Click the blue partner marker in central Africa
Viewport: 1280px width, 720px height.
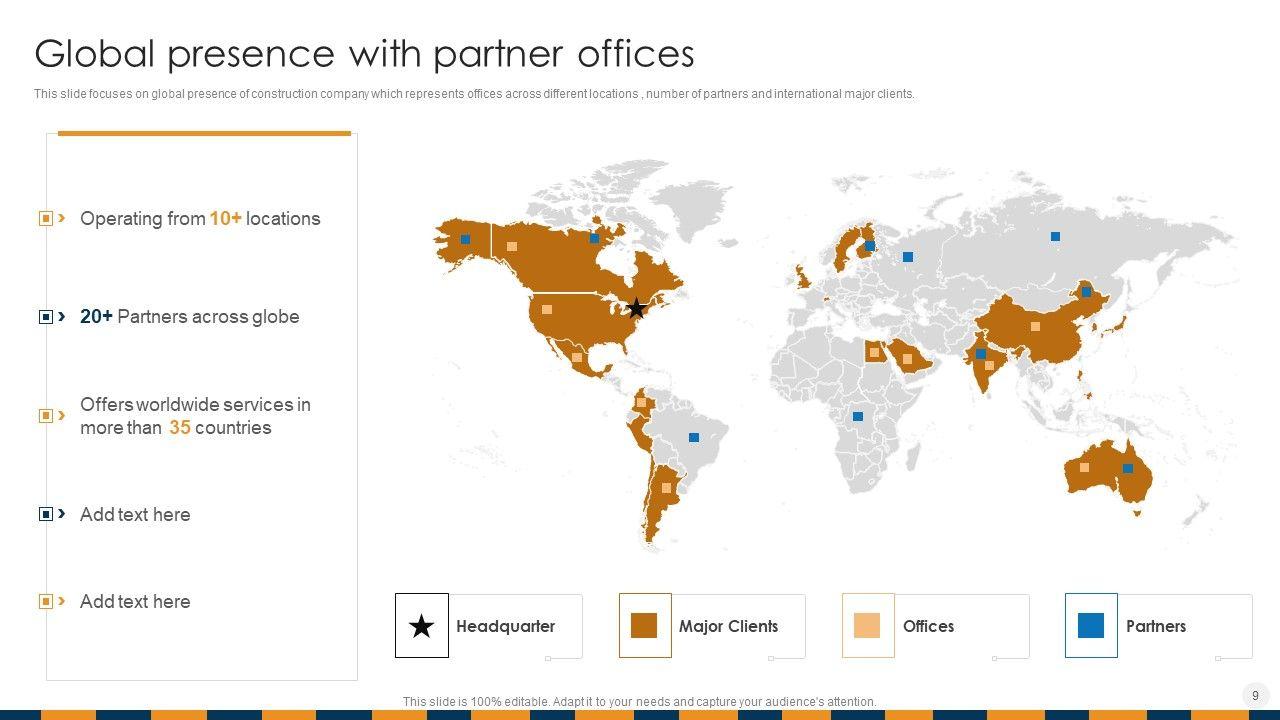857,416
